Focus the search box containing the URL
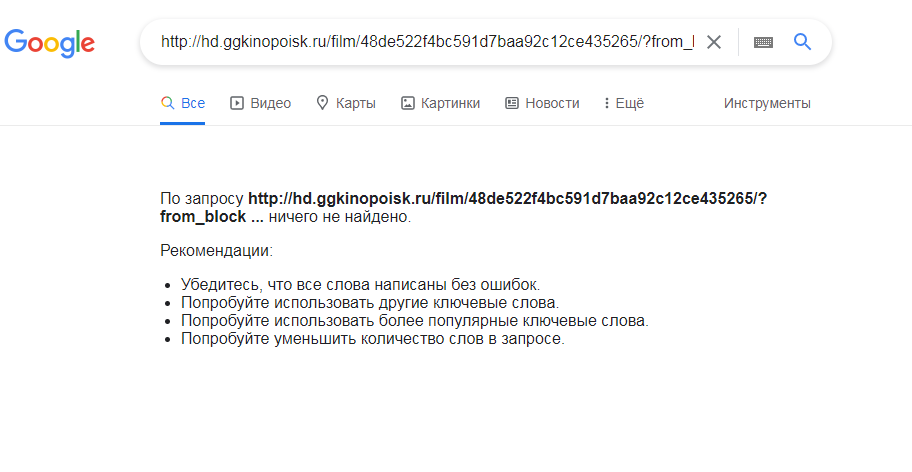Image resolution: width=912 pixels, height=472 pixels. point(428,42)
